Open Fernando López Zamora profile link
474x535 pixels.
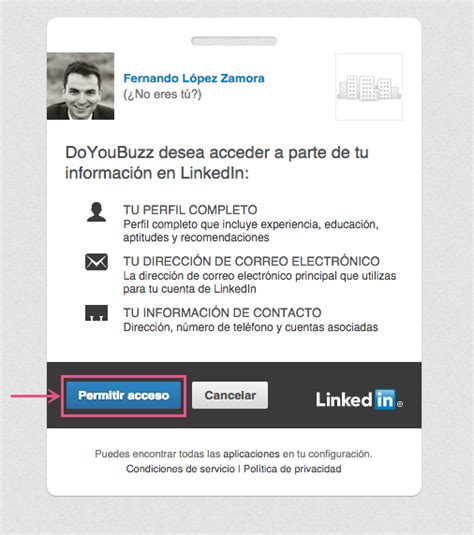pyautogui.click(x=194, y=78)
